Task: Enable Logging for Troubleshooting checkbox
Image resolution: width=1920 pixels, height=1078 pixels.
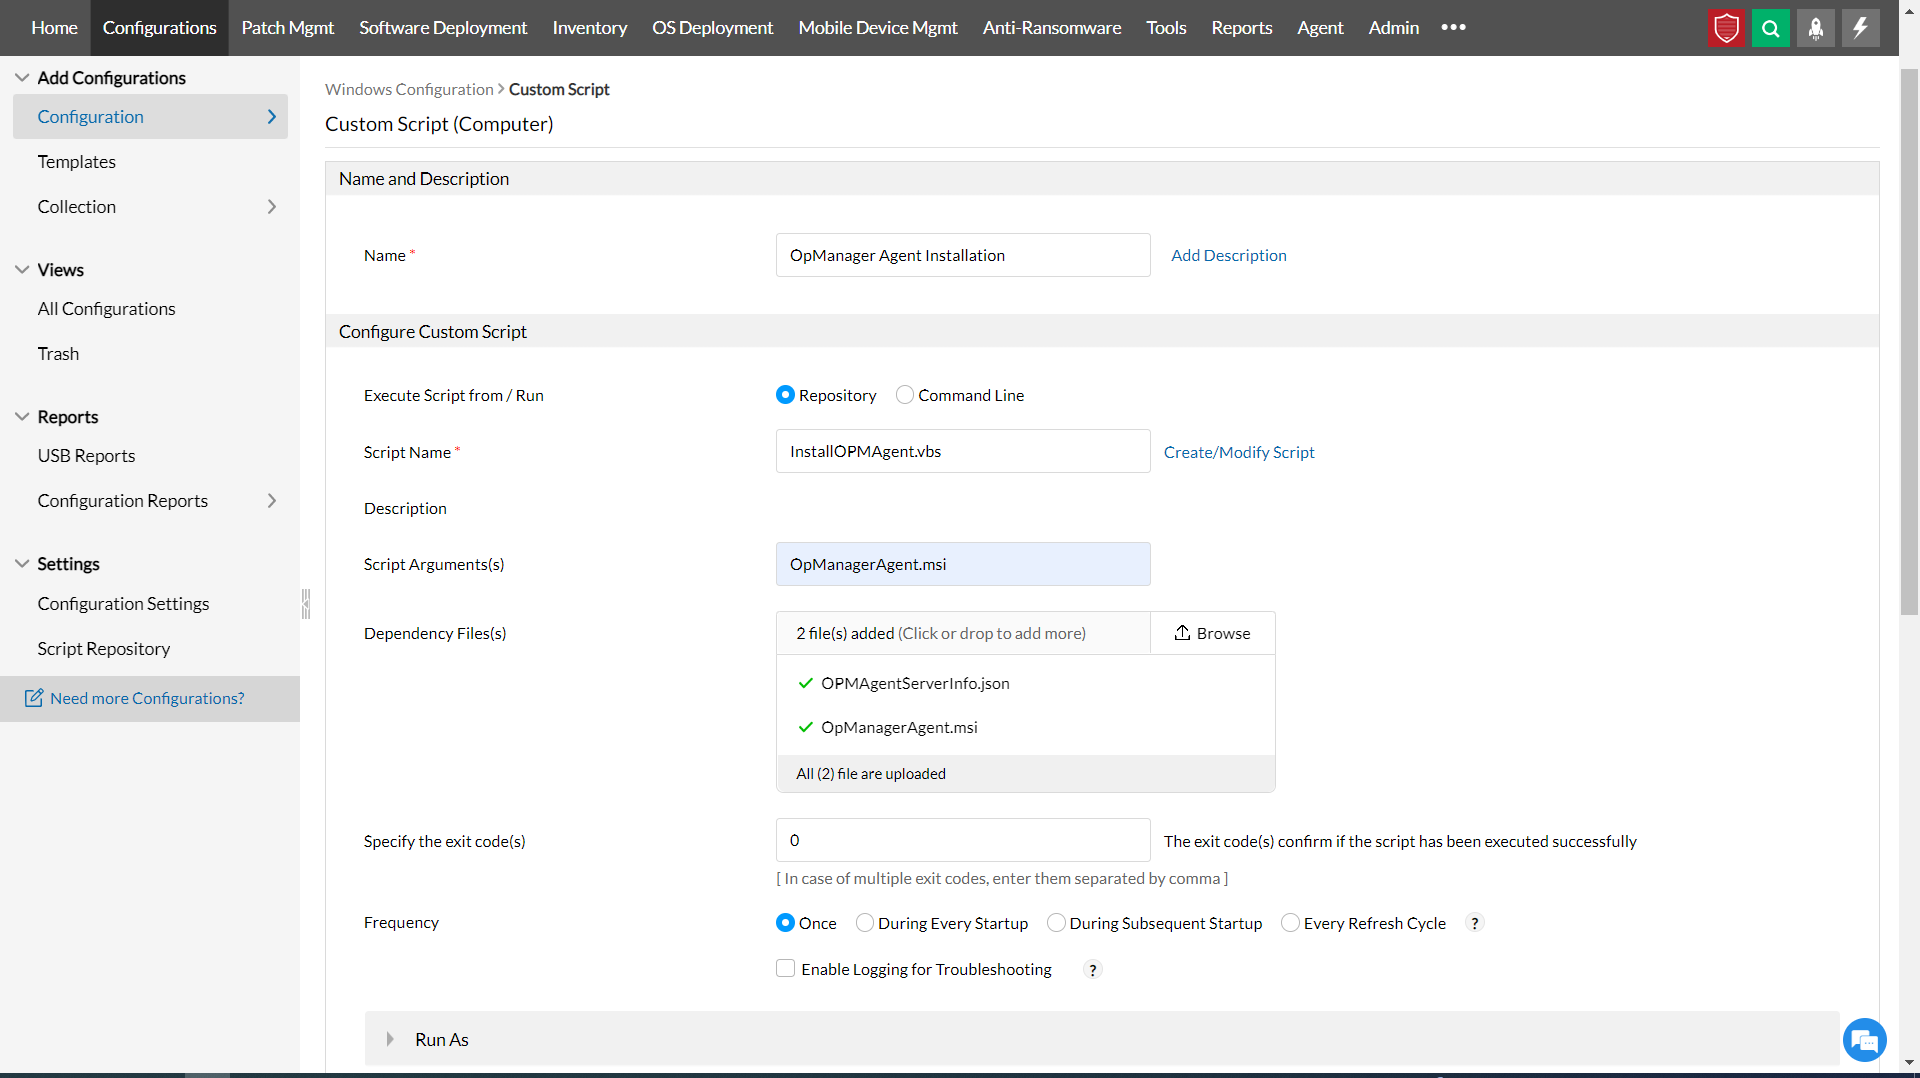Action: coord(786,968)
